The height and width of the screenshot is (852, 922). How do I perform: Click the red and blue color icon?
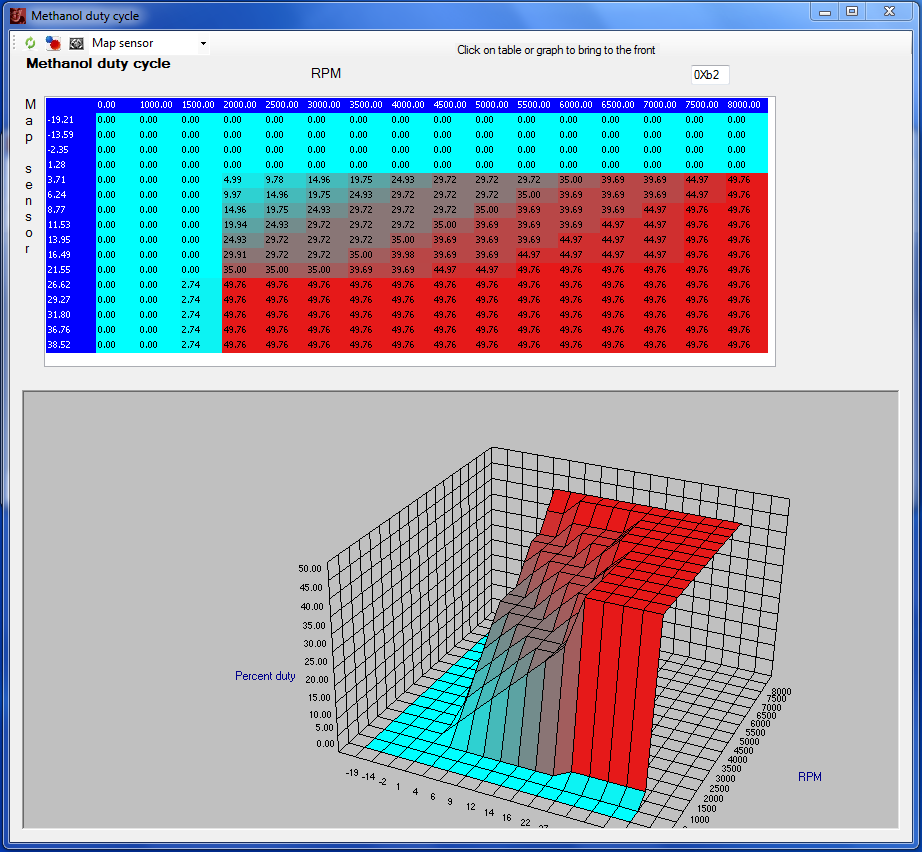tap(53, 44)
